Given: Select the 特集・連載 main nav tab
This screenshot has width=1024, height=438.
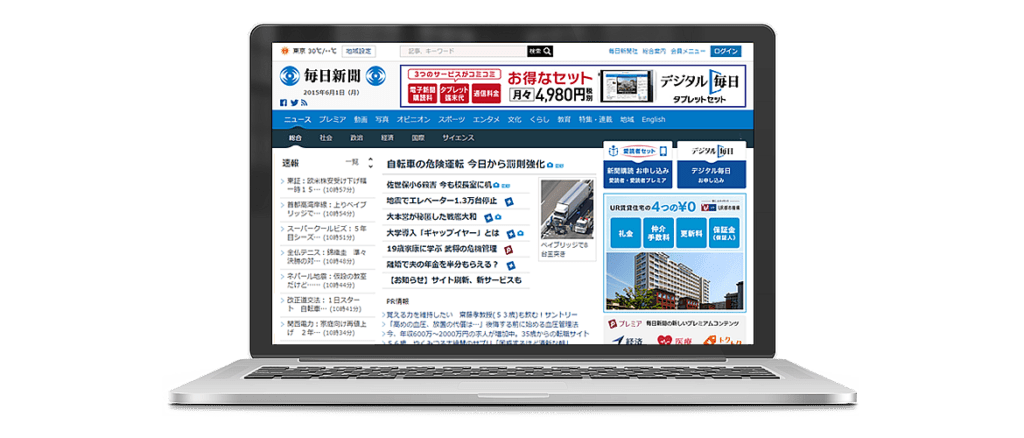Looking at the screenshot, I should (x=595, y=119).
